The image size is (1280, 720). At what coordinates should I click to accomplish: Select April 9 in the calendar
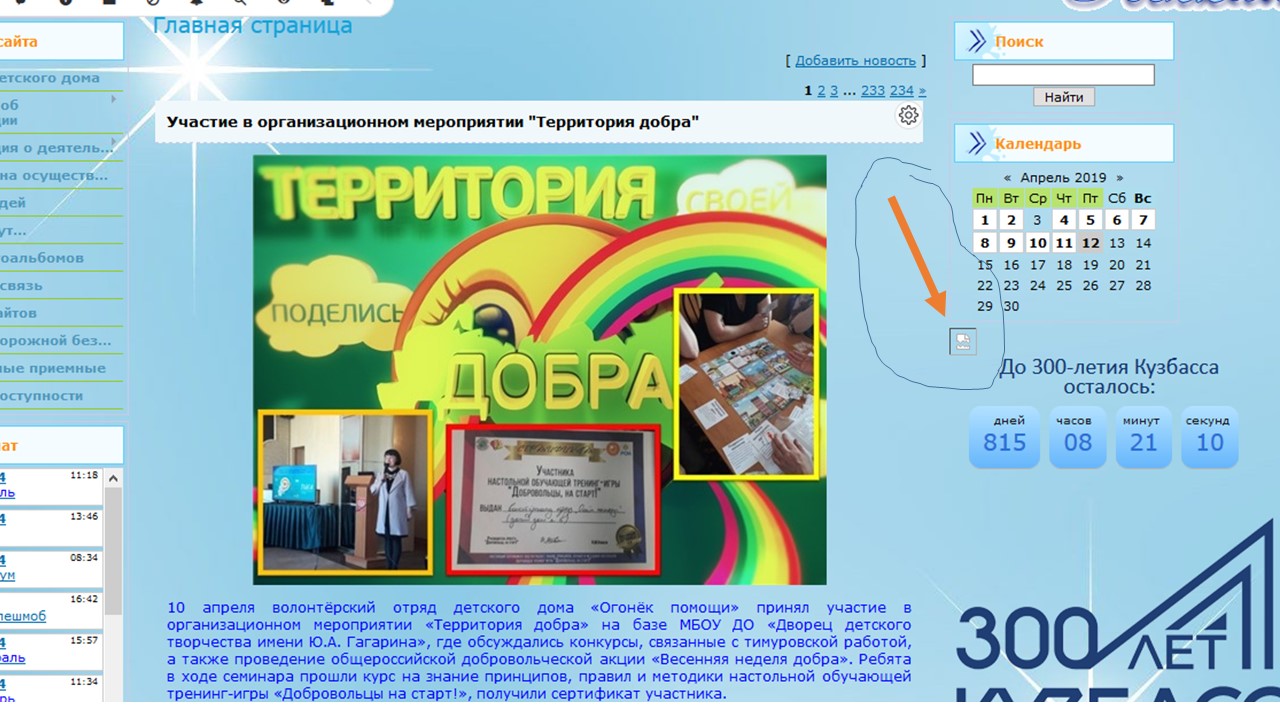pyautogui.click(x=1011, y=243)
